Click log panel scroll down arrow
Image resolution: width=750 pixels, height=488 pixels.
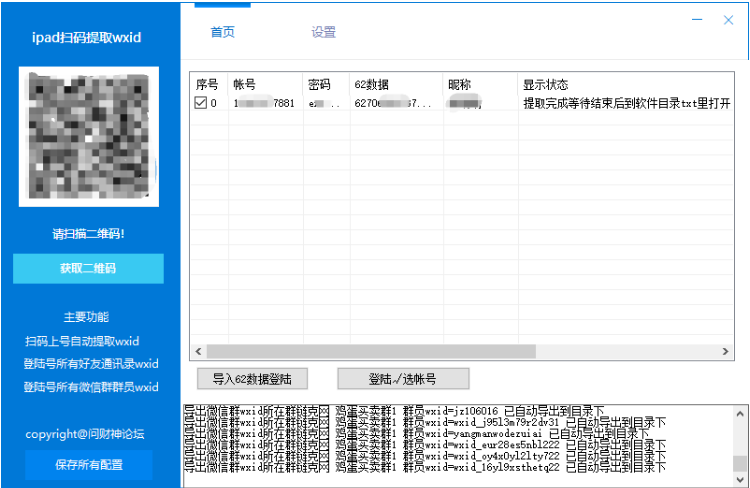(x=740, y=479)
